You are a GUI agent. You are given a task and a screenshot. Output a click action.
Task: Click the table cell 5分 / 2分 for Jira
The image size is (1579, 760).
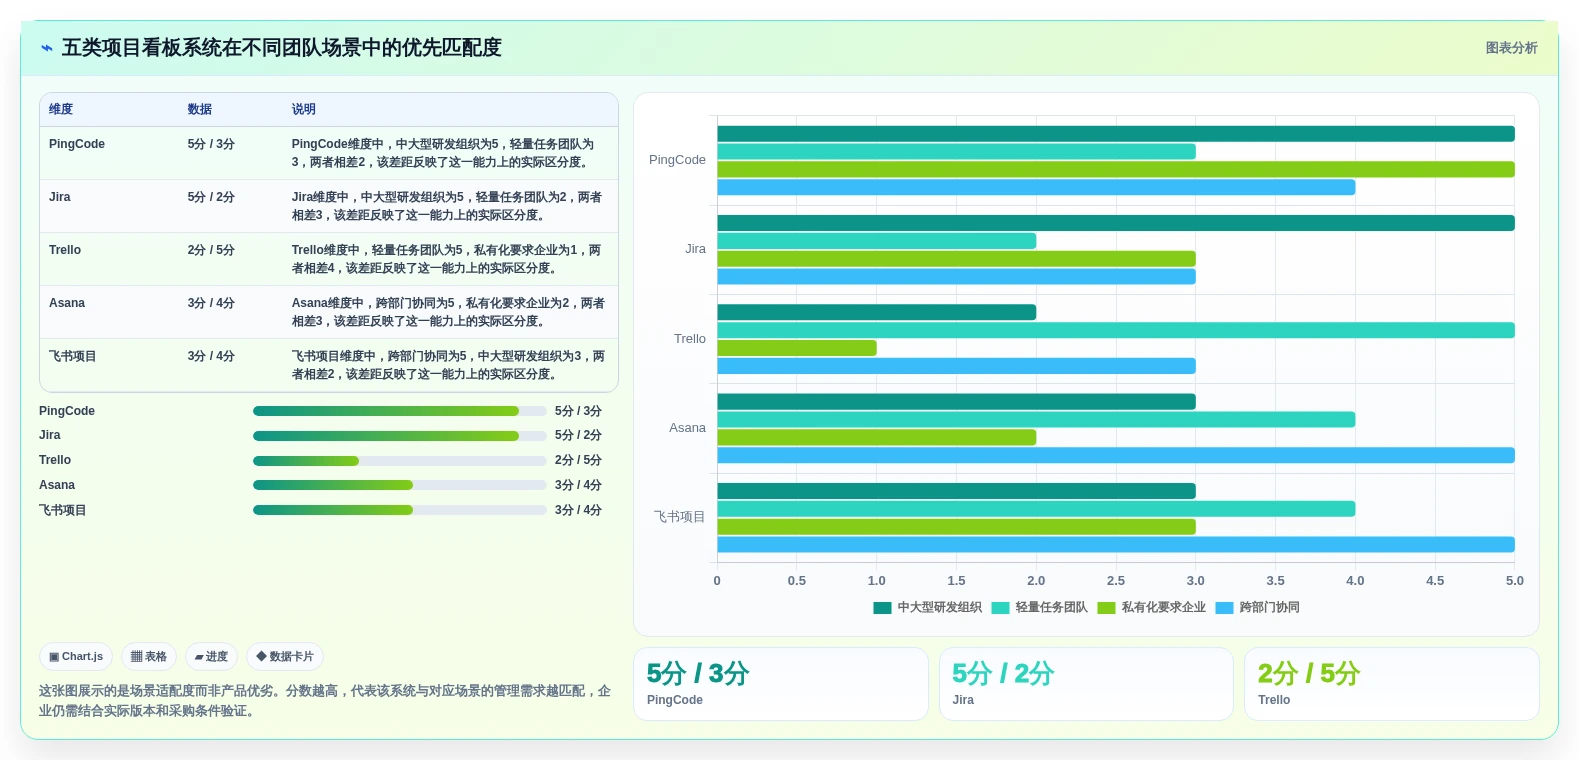point(211,197)
